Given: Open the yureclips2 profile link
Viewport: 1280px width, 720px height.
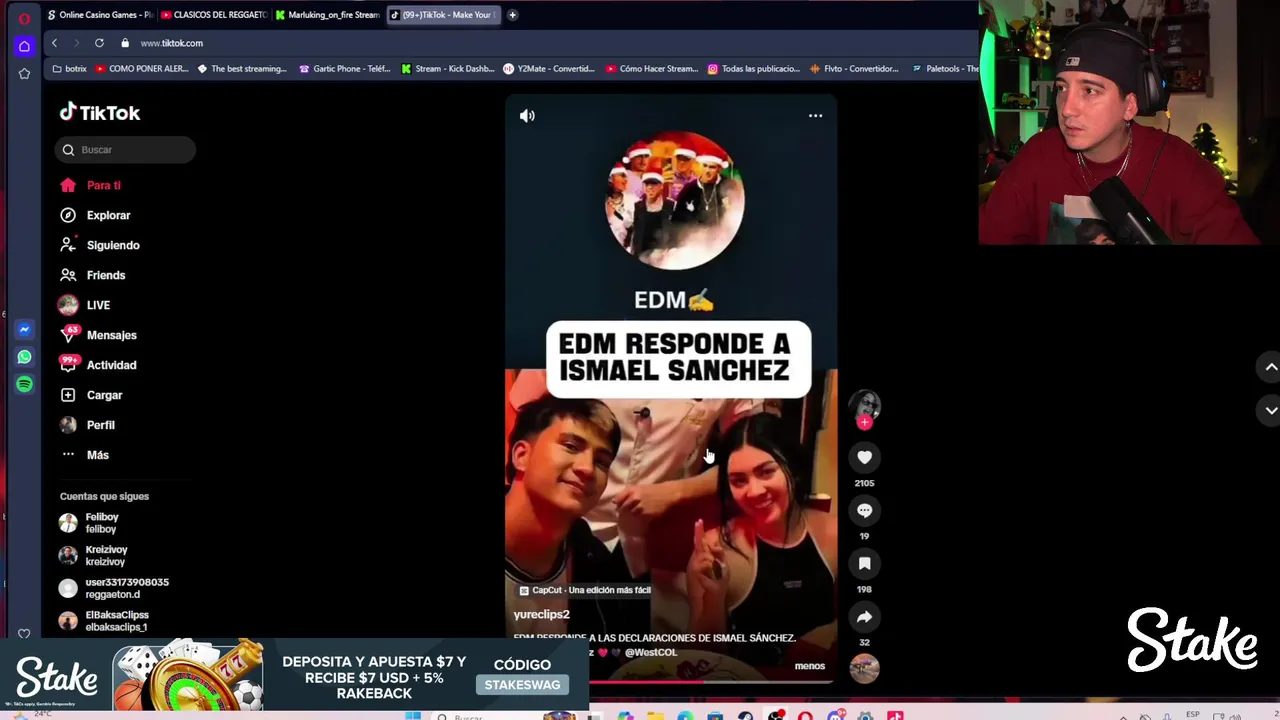Looking at the screenshot, I should [x=541, y=614].
